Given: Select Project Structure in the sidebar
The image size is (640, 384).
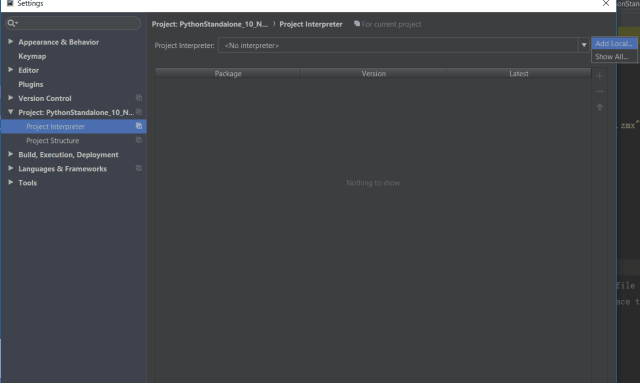Looking at the screenshot, I should click(53, 141).
